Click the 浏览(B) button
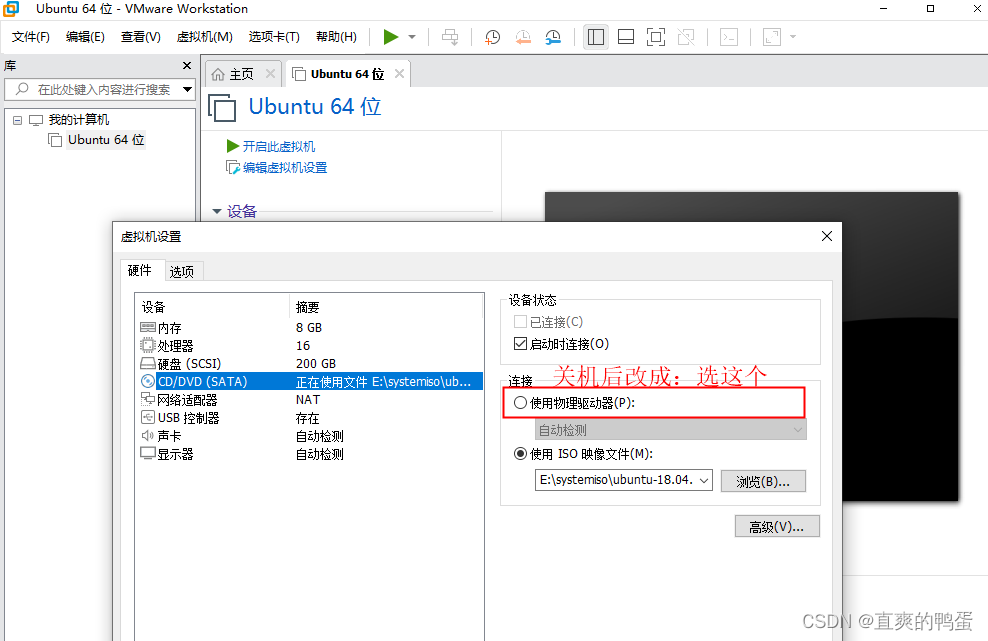 tap(763, 481)
